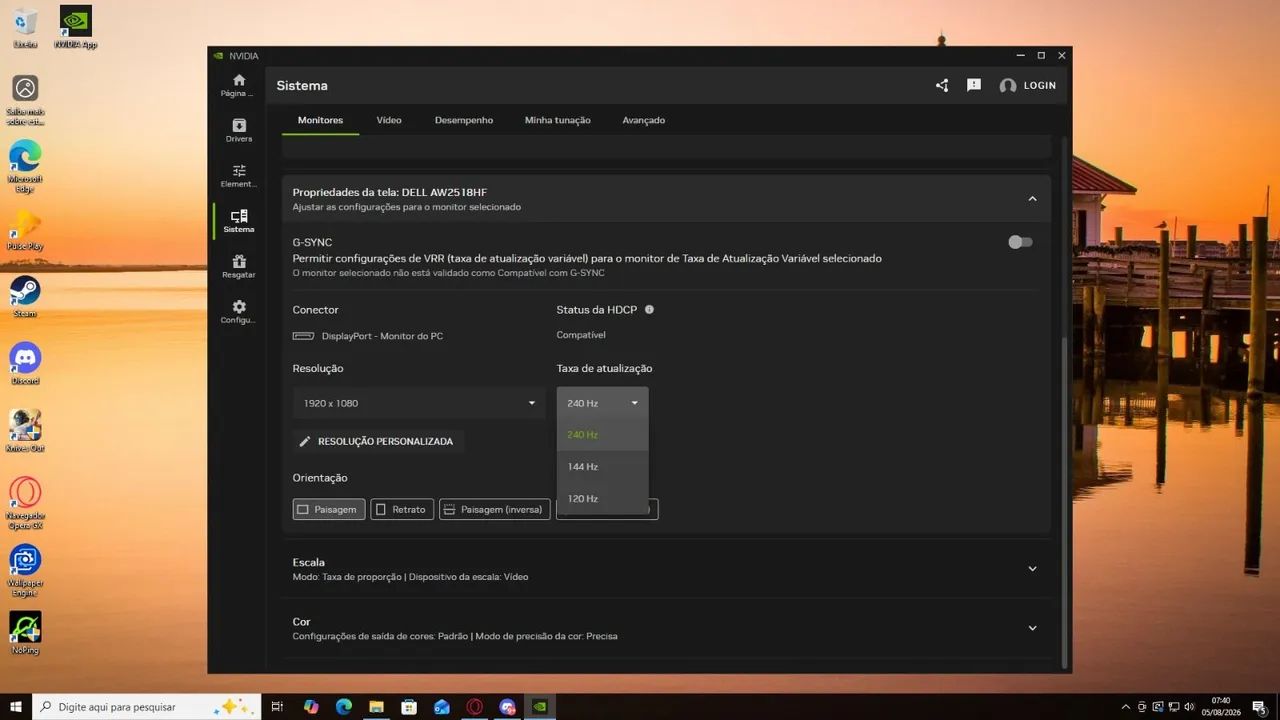Click the Opera icon on the taskbar
Image resolution: width=1280 pixels, height=720 pixels.
[475, 707]
